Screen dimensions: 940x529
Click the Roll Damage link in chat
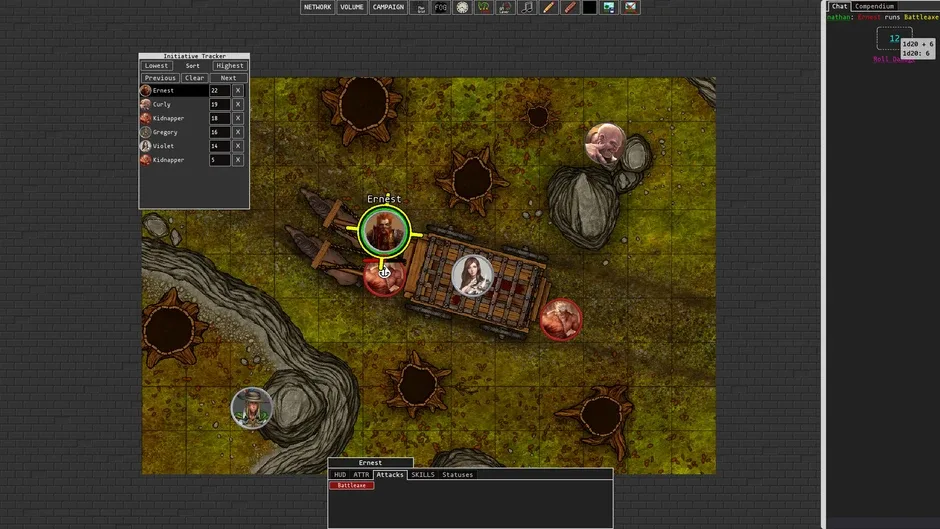click(x=894, y=59)
